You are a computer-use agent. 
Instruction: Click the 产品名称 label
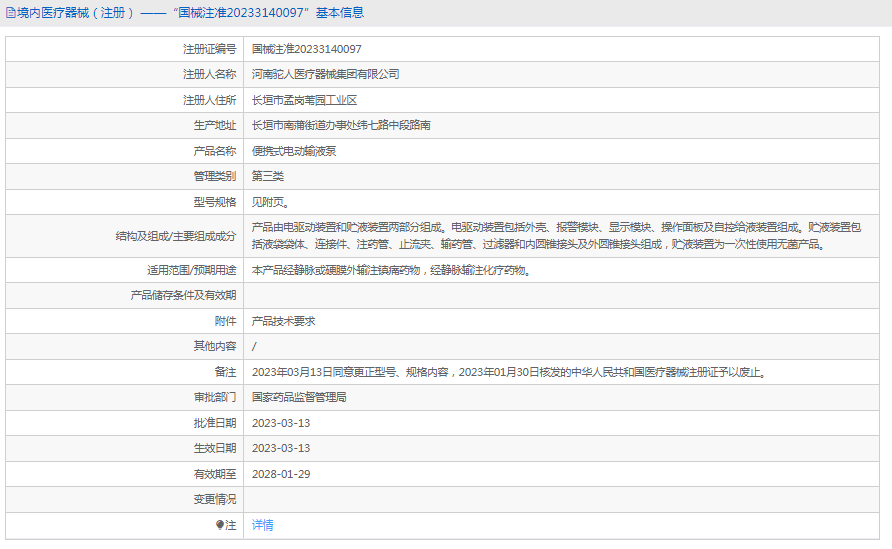tap(214, 151)
